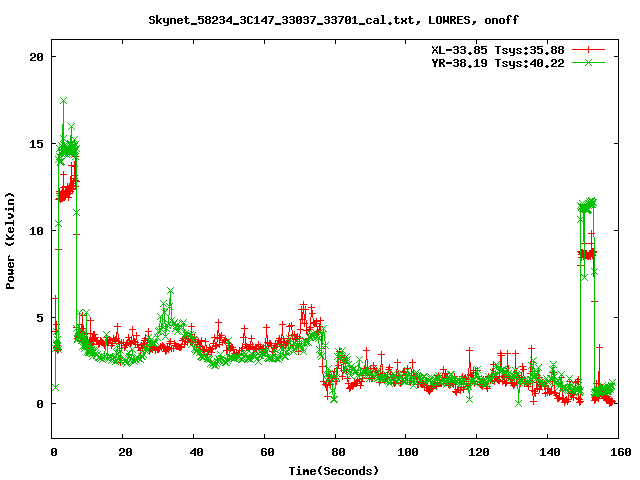Click the green line sample in legend
Screen dimensions: 640x480
pyautogui.click(x=590, y=62)
